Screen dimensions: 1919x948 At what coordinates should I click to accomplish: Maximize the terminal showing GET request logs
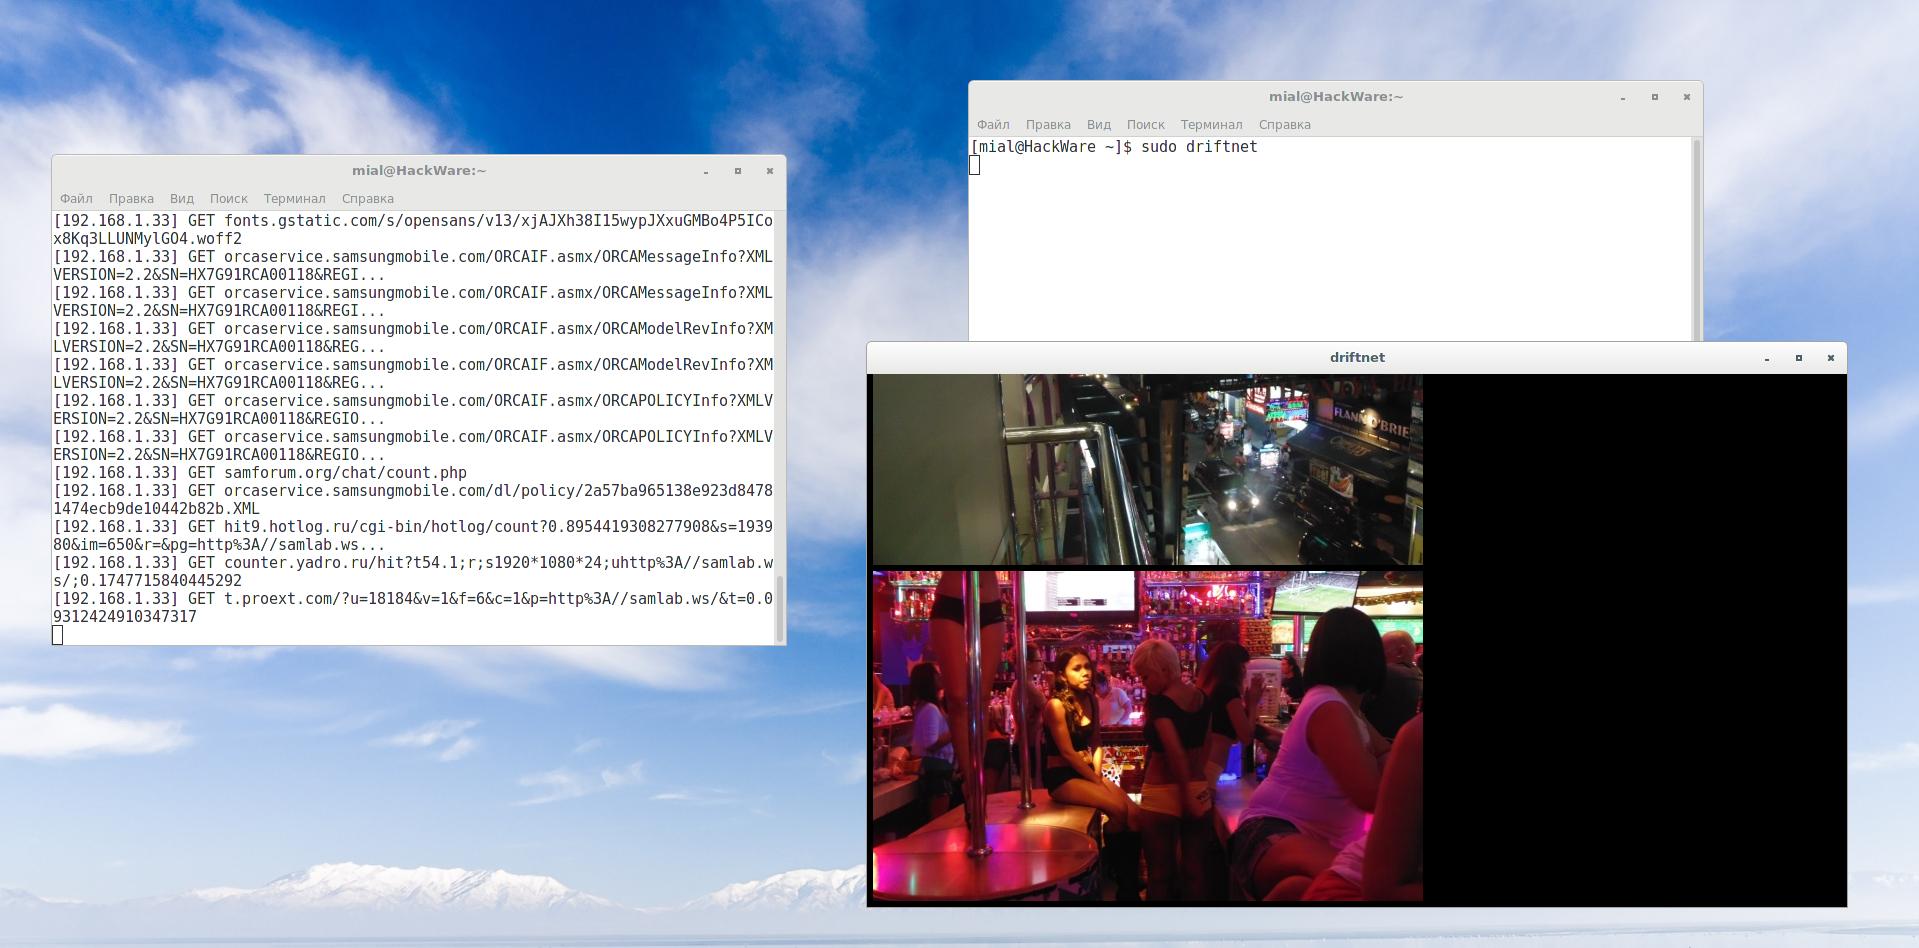click(737, 171)
